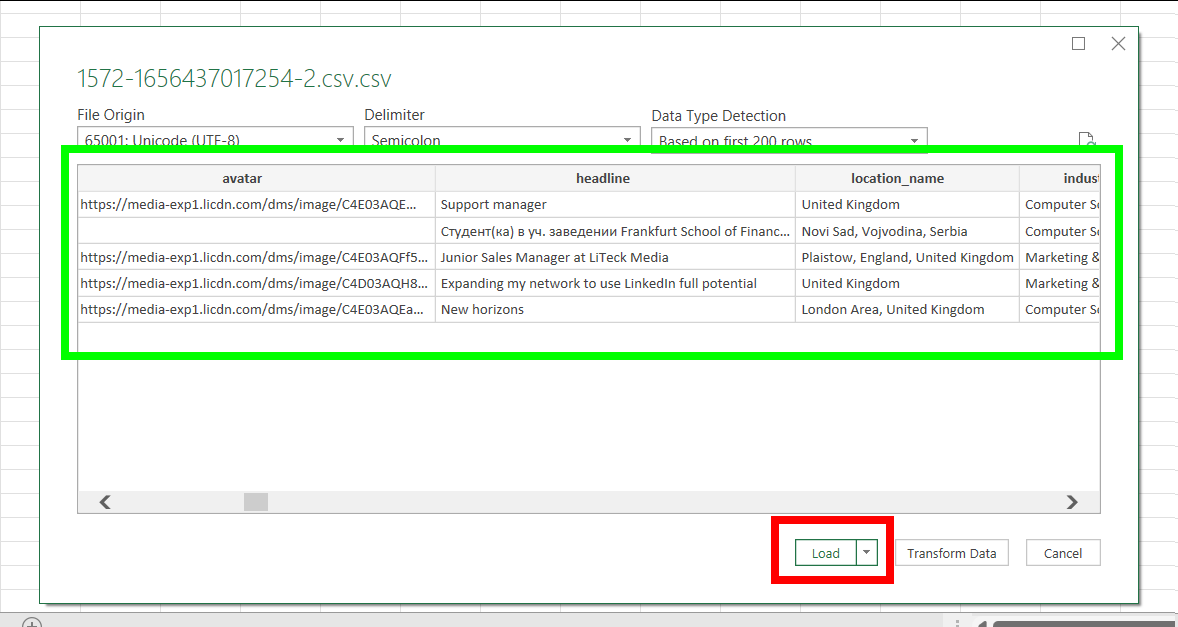Click the avatar URL in the New horizons row
Image resolution: width=1178 pixels, height=627 pixels.
tap(256, 309)
